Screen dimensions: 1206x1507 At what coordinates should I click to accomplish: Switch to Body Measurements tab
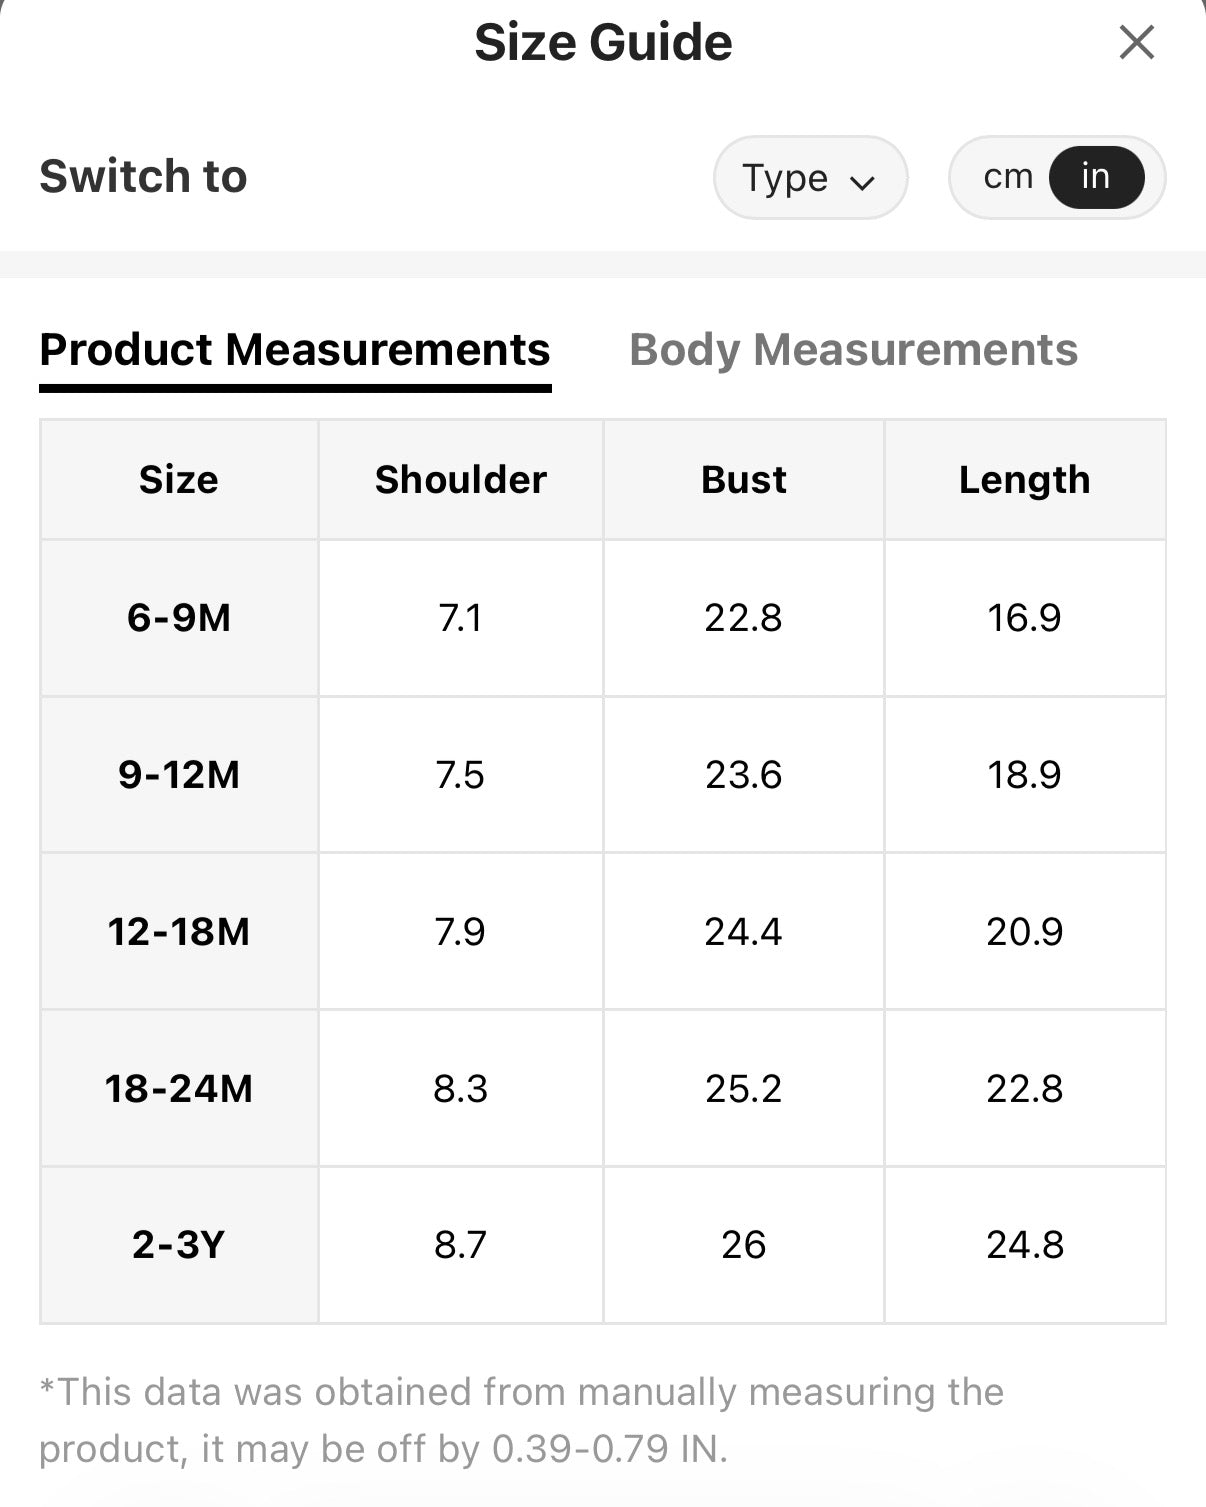click(x=853, y=350)
